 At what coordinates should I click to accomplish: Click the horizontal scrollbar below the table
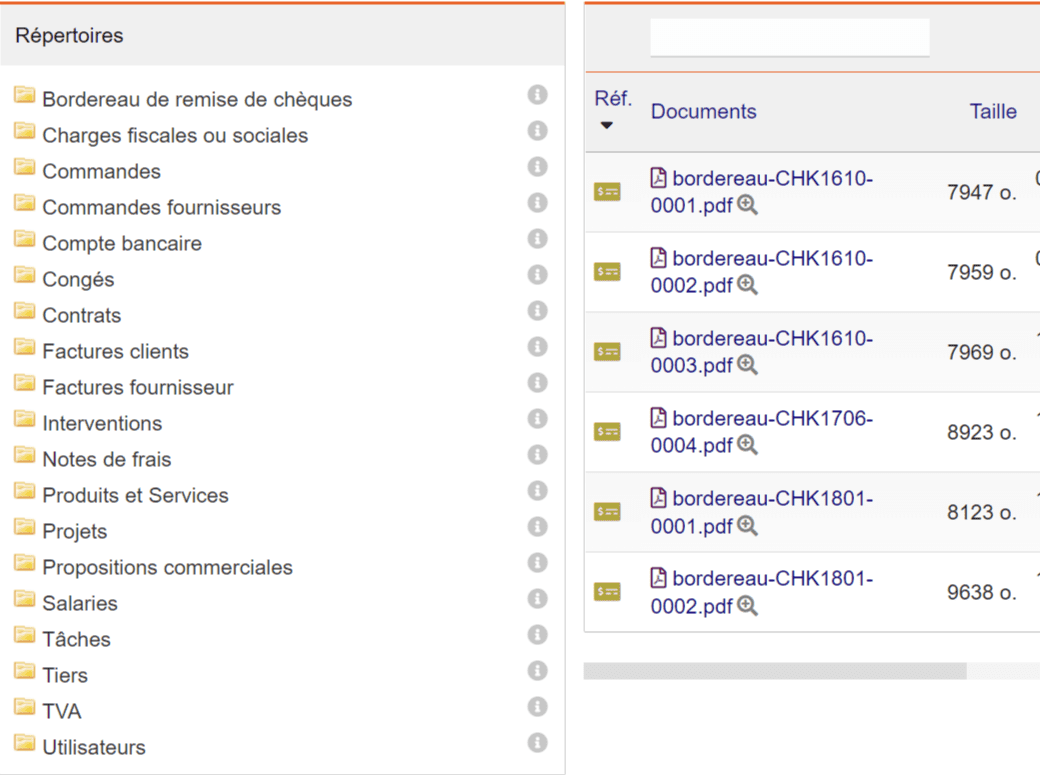(x=774, y=671)
